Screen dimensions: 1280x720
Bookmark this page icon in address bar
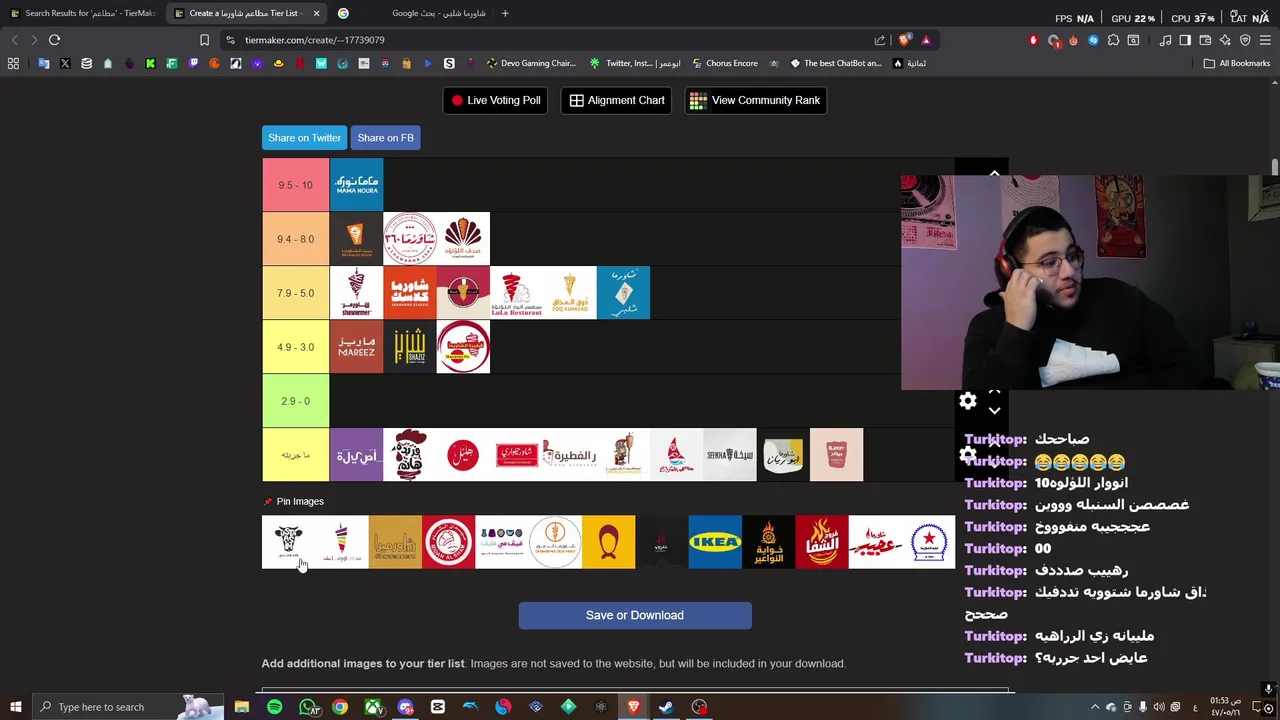tap(204, 40)
